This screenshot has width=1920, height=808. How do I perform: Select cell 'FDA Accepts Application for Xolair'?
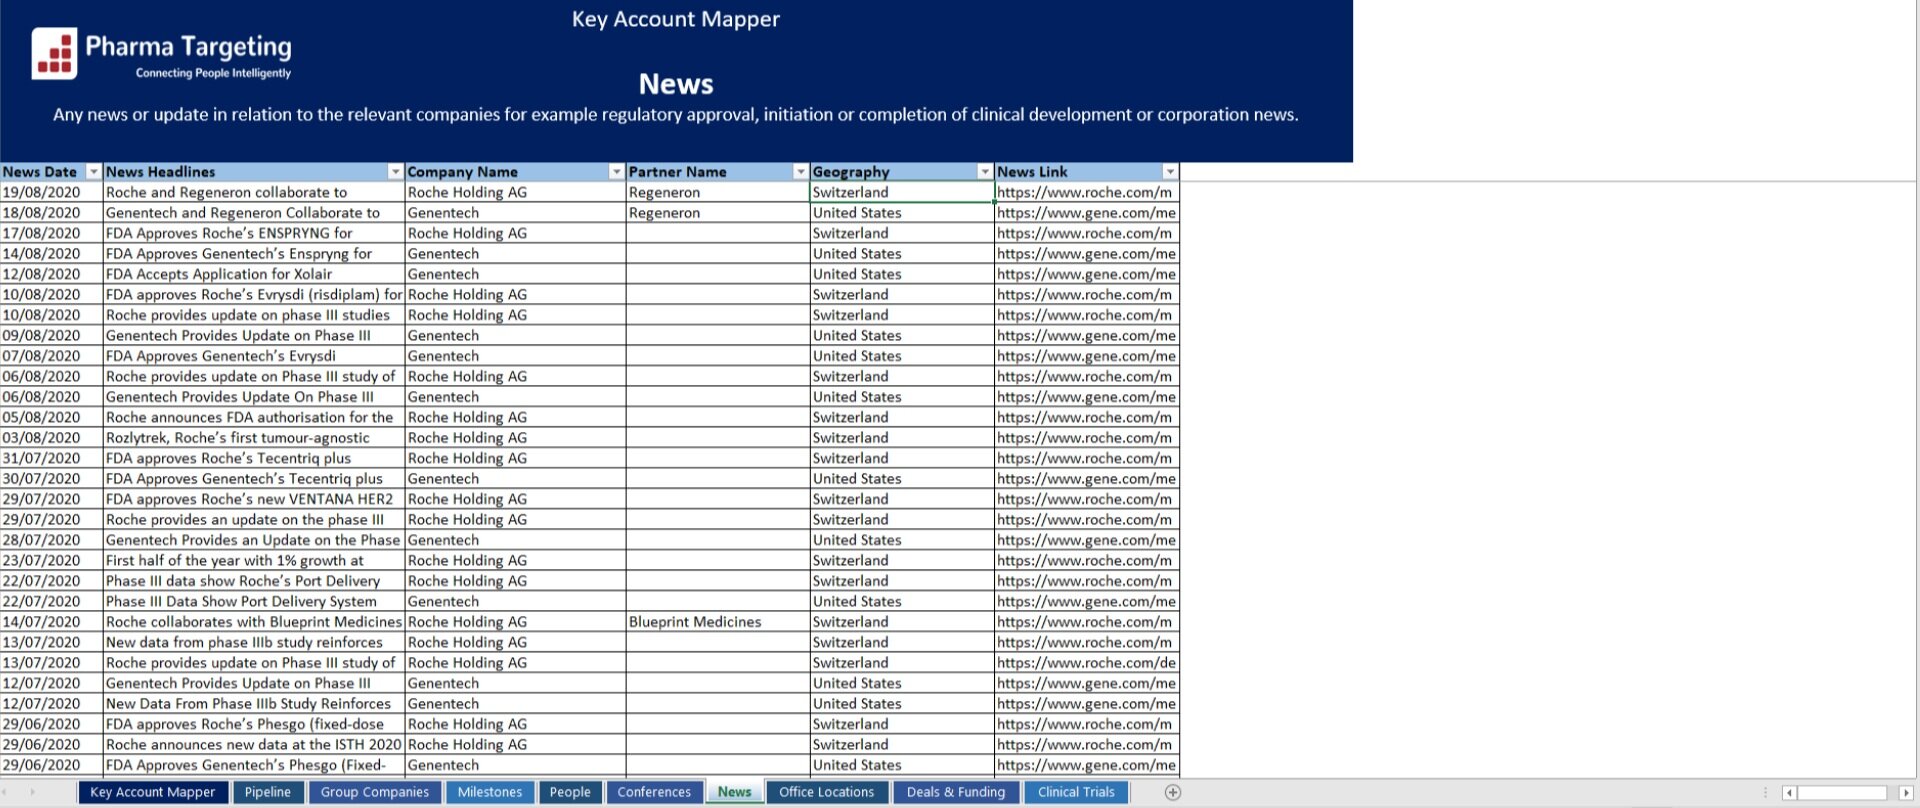(254, 274)
